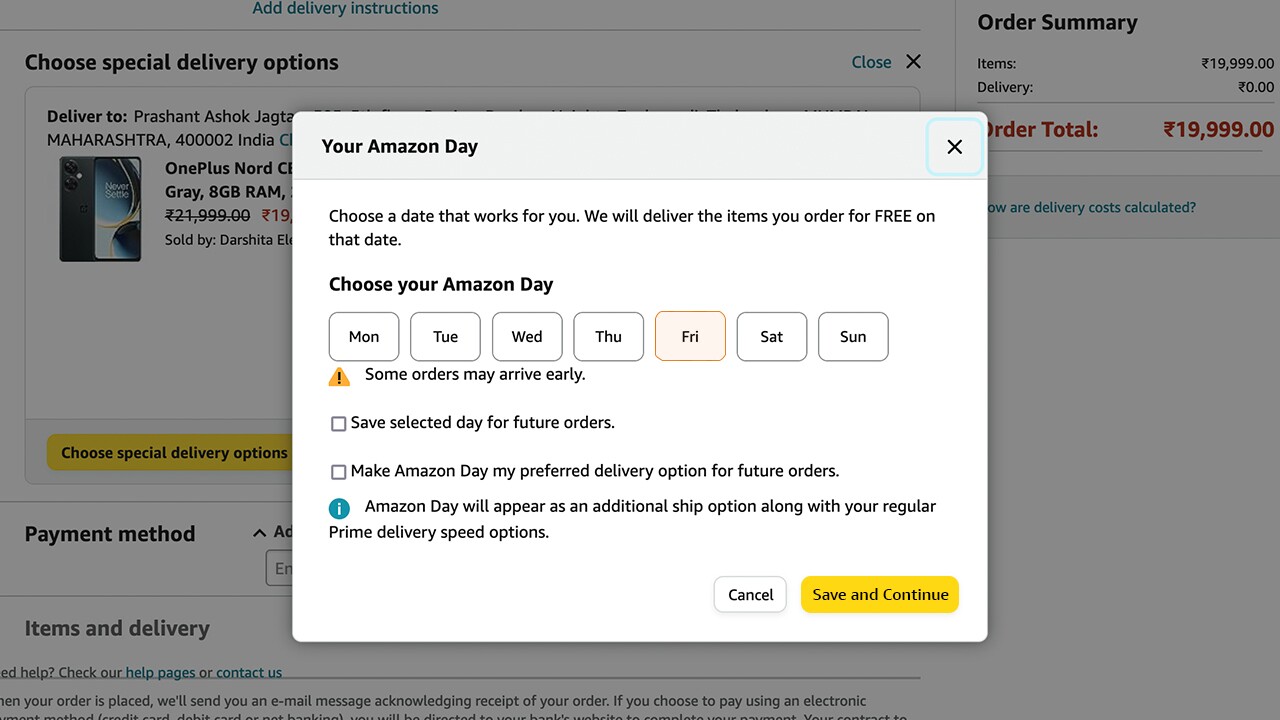
Task: Open the OnePlus Nord phone thumbnail
Action: tap(100, 209)
